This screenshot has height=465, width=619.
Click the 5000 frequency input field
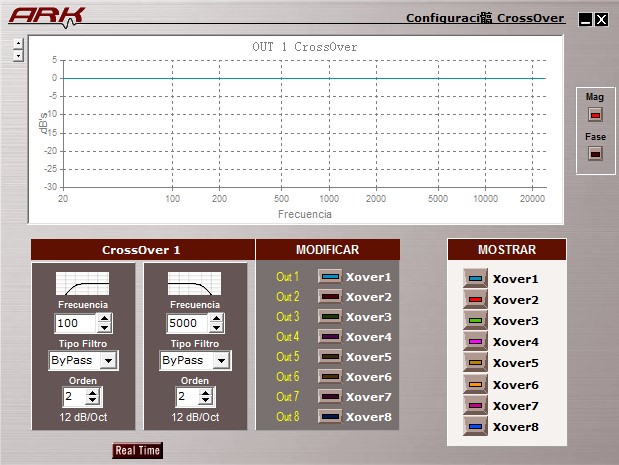pos(188,323)
